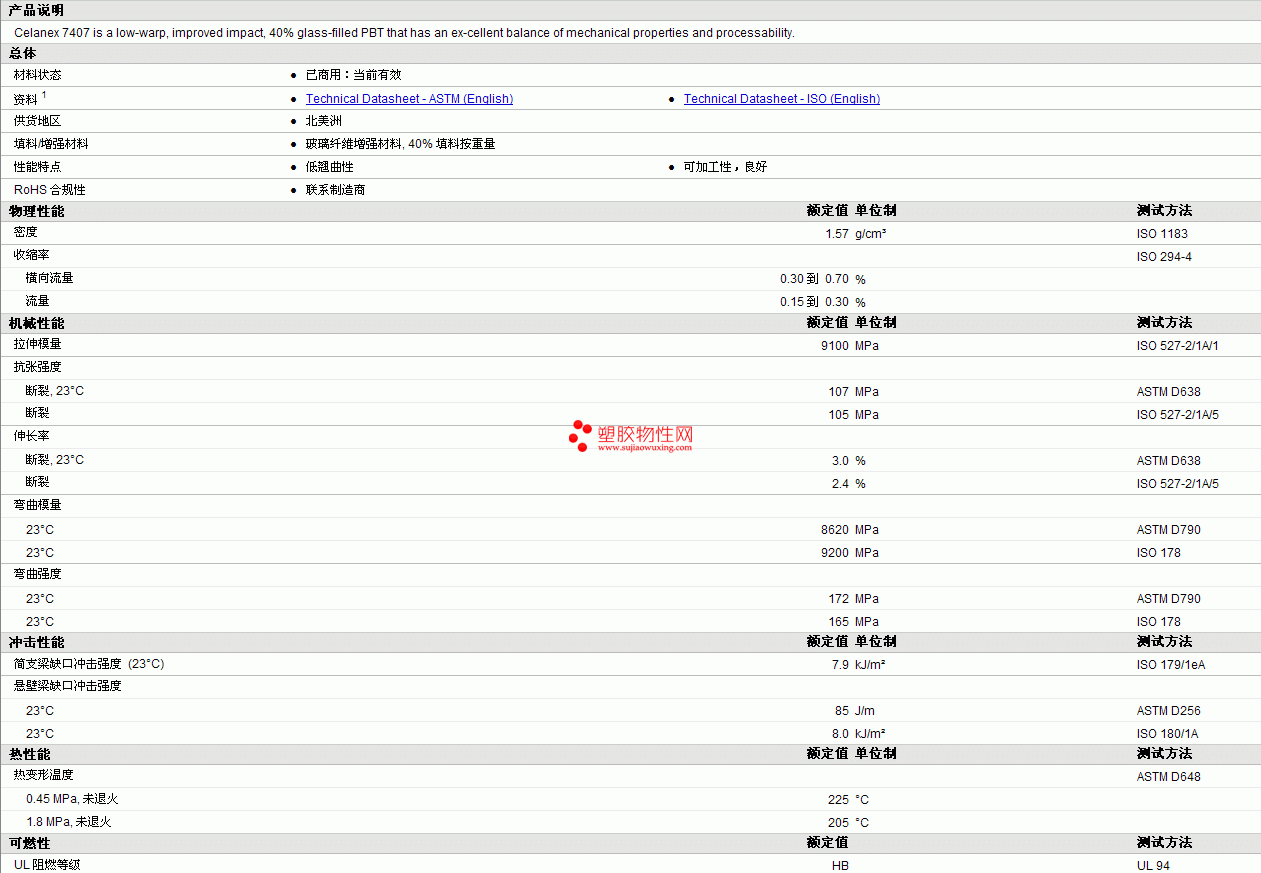Screen dimensions: 1261x873
Task: Click the 流量 shrinkage value 0.15 到 0.30
Action: [x=814, y=302]
